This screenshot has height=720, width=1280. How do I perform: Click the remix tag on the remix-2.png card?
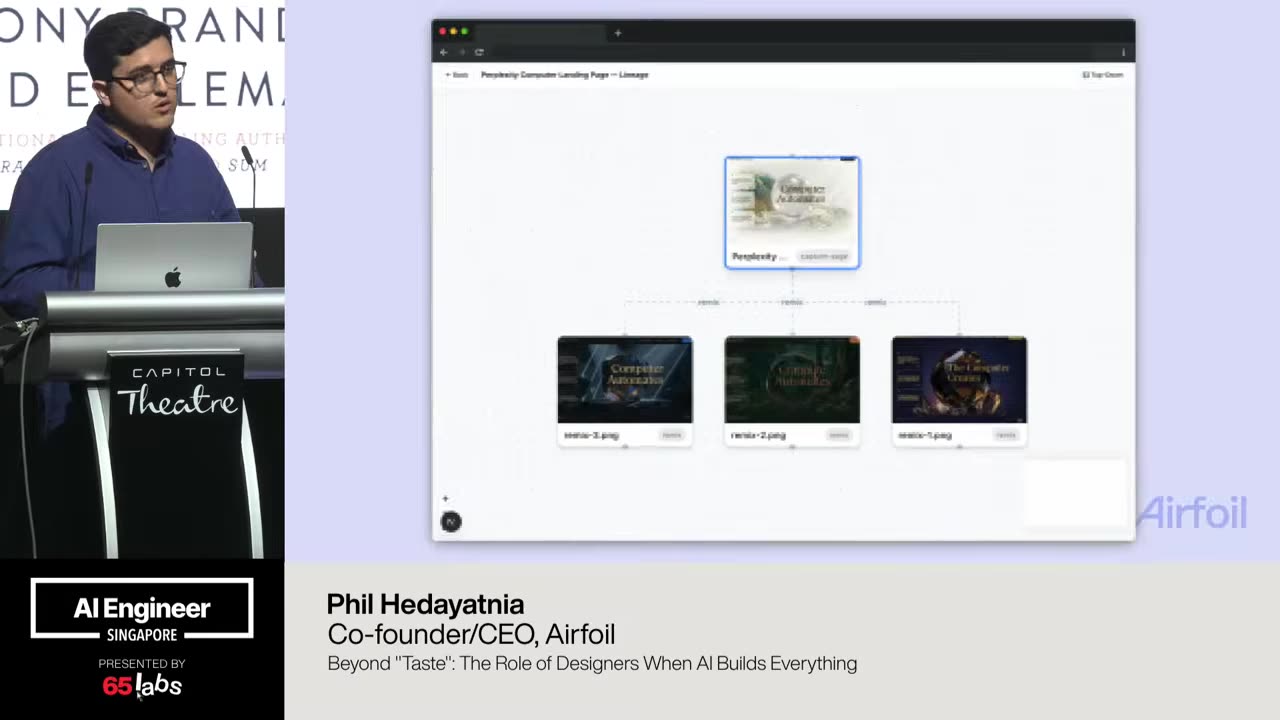(x=839, y=435)
